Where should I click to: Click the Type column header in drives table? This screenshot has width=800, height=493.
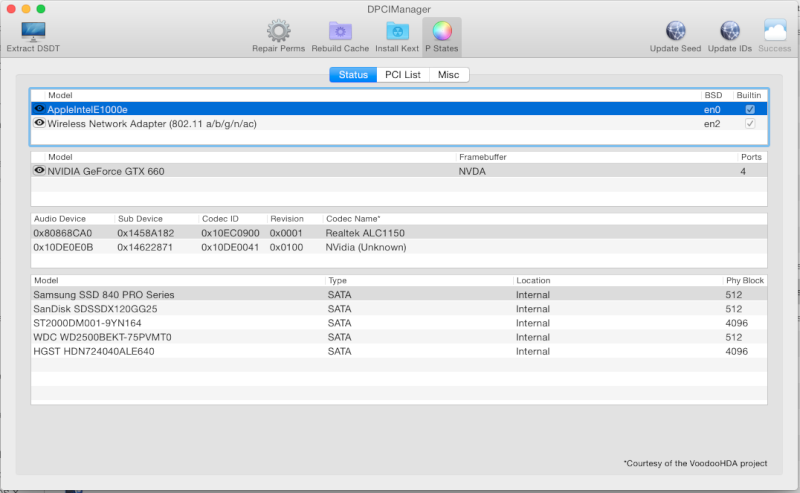tap(338, 281)
